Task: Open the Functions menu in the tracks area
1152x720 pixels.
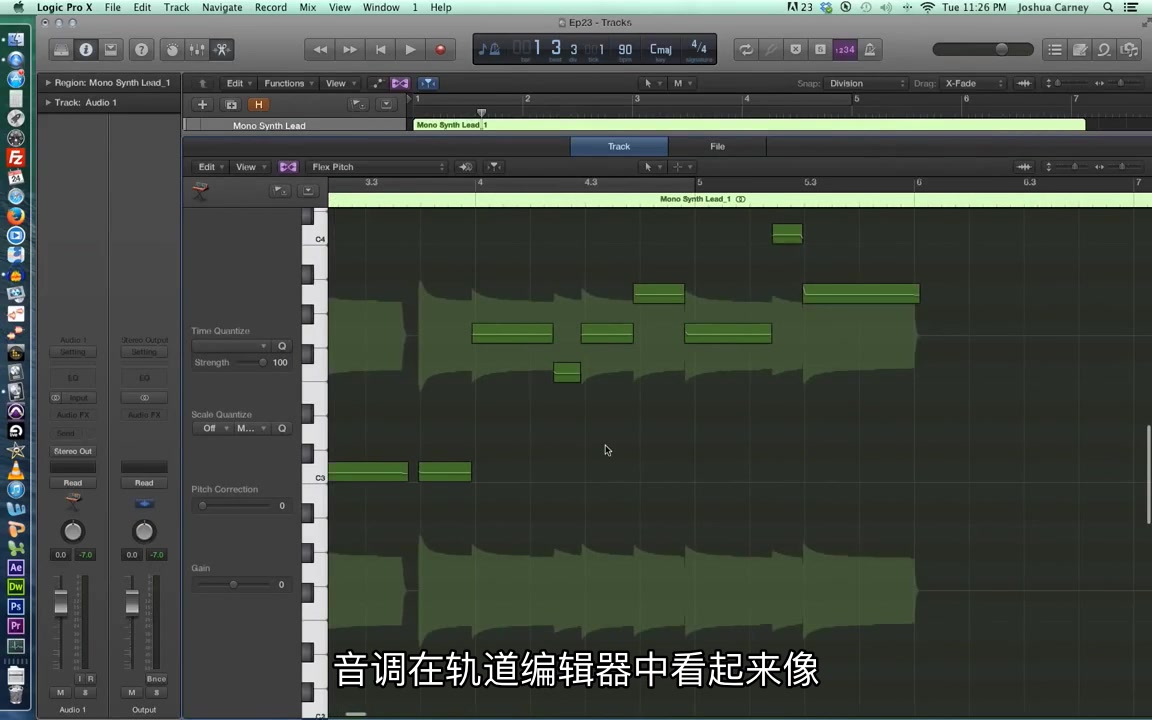Action: coord(284,83)
